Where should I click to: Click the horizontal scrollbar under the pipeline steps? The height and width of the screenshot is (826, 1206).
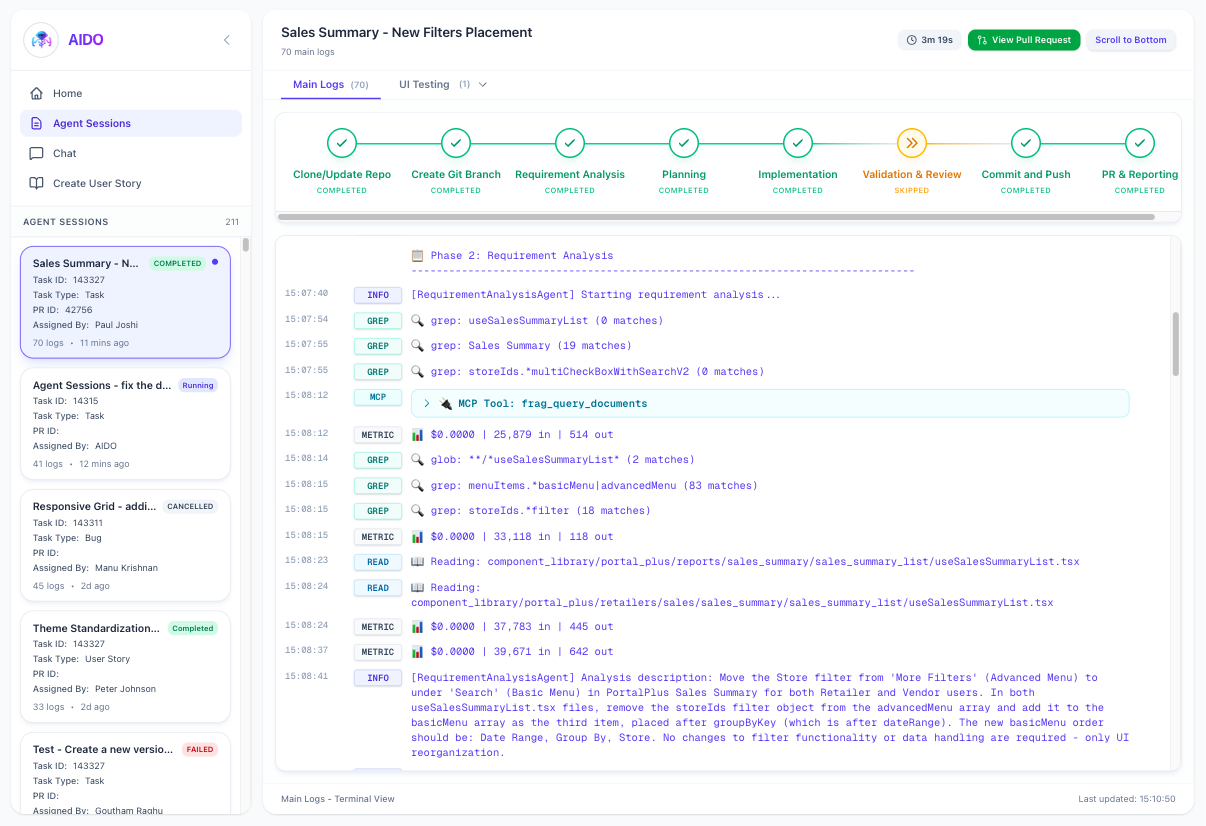click(x=715, y=216)
